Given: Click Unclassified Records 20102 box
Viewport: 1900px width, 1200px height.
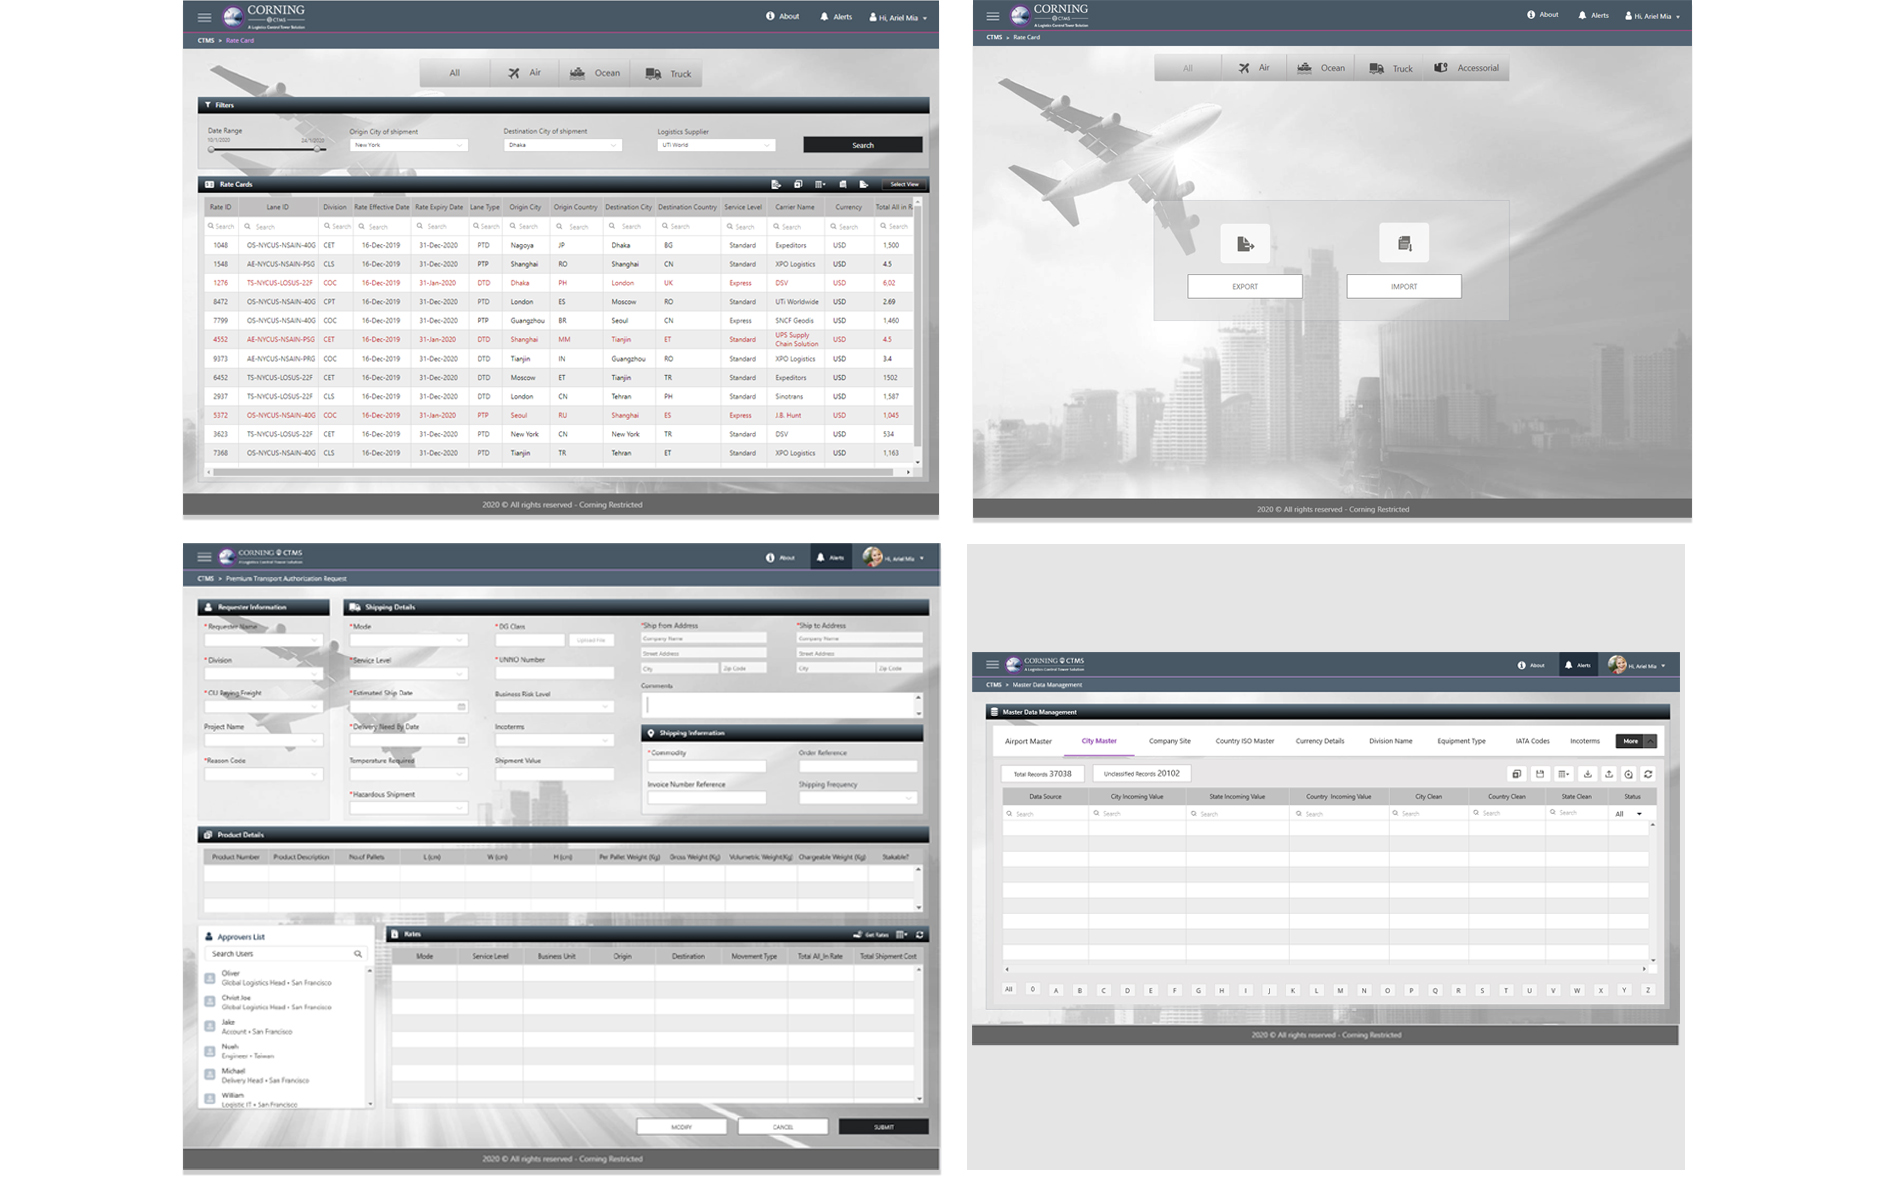Looking at the screenshot, I should (1142, 773).
